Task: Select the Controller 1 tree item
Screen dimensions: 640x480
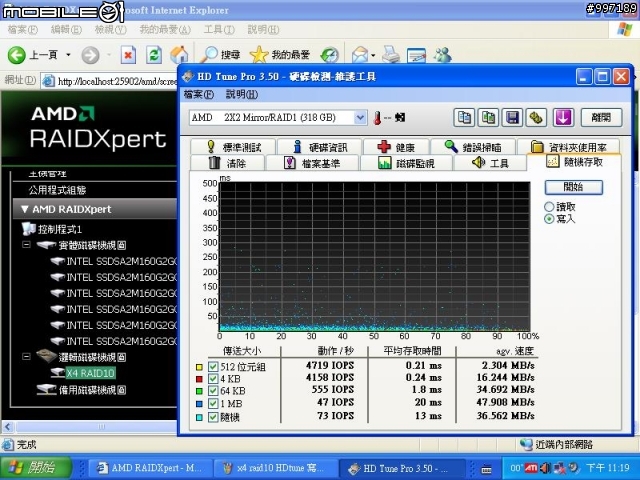Action: [x=60, y=229]
